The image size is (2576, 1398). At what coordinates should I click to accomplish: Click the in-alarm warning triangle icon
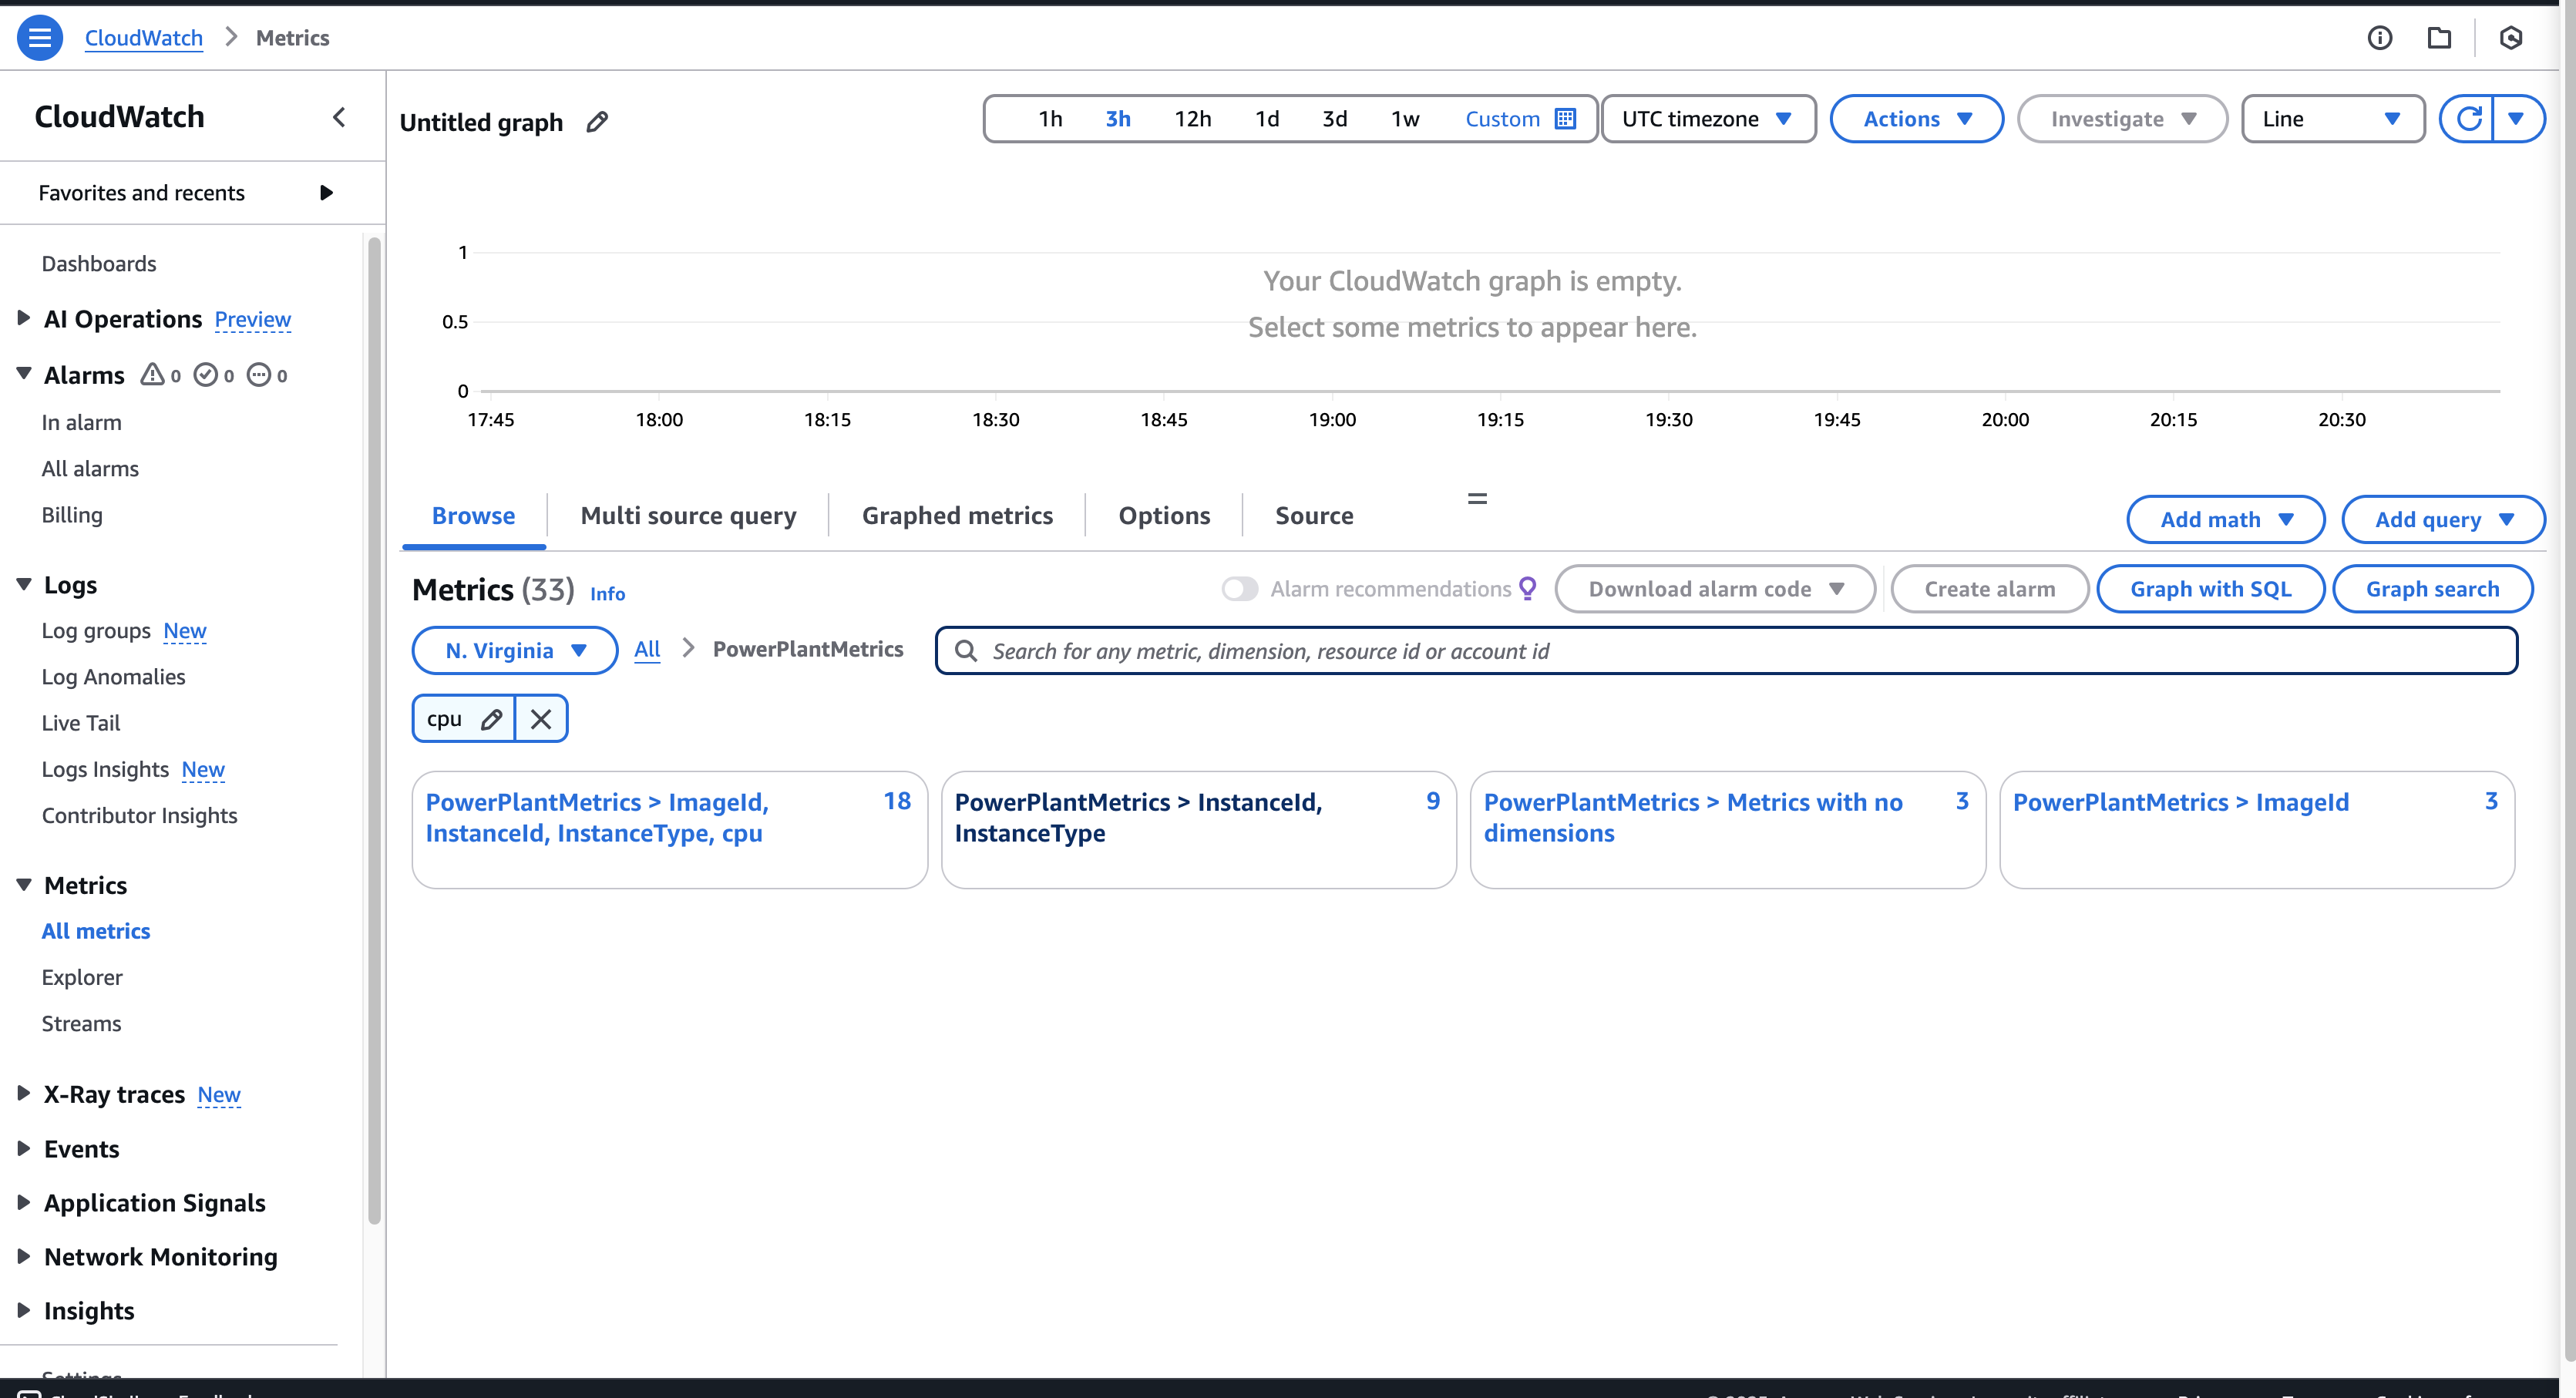[152, 375]
